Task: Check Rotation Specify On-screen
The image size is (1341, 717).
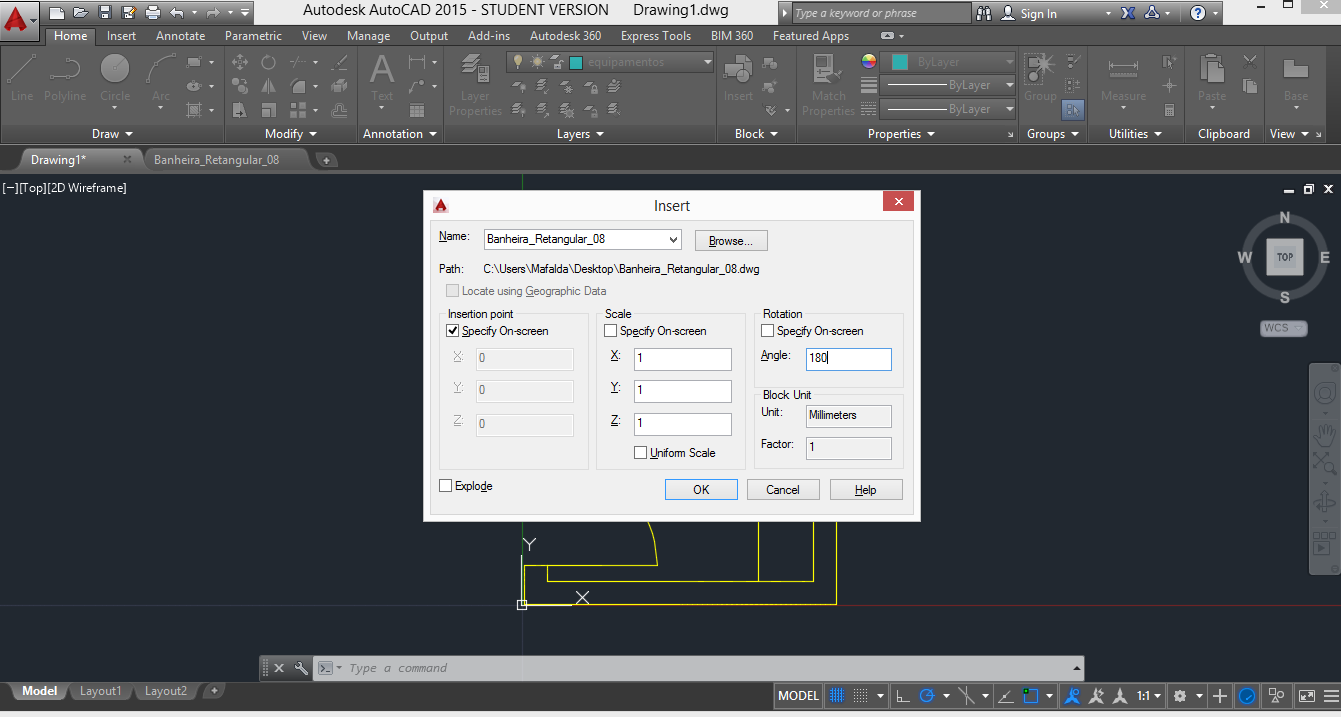Action: coord(768,331)
